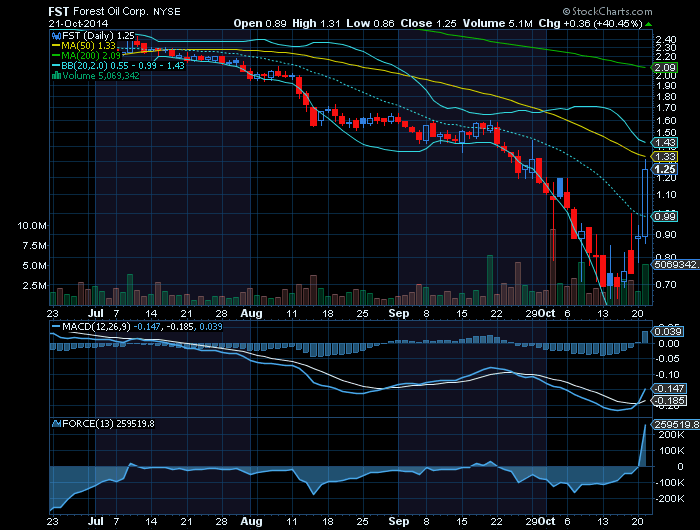The width and height of the screenshot is (700, 530).
Task: Click the 7.5M volume axis label
Action: tap(34, 246)
